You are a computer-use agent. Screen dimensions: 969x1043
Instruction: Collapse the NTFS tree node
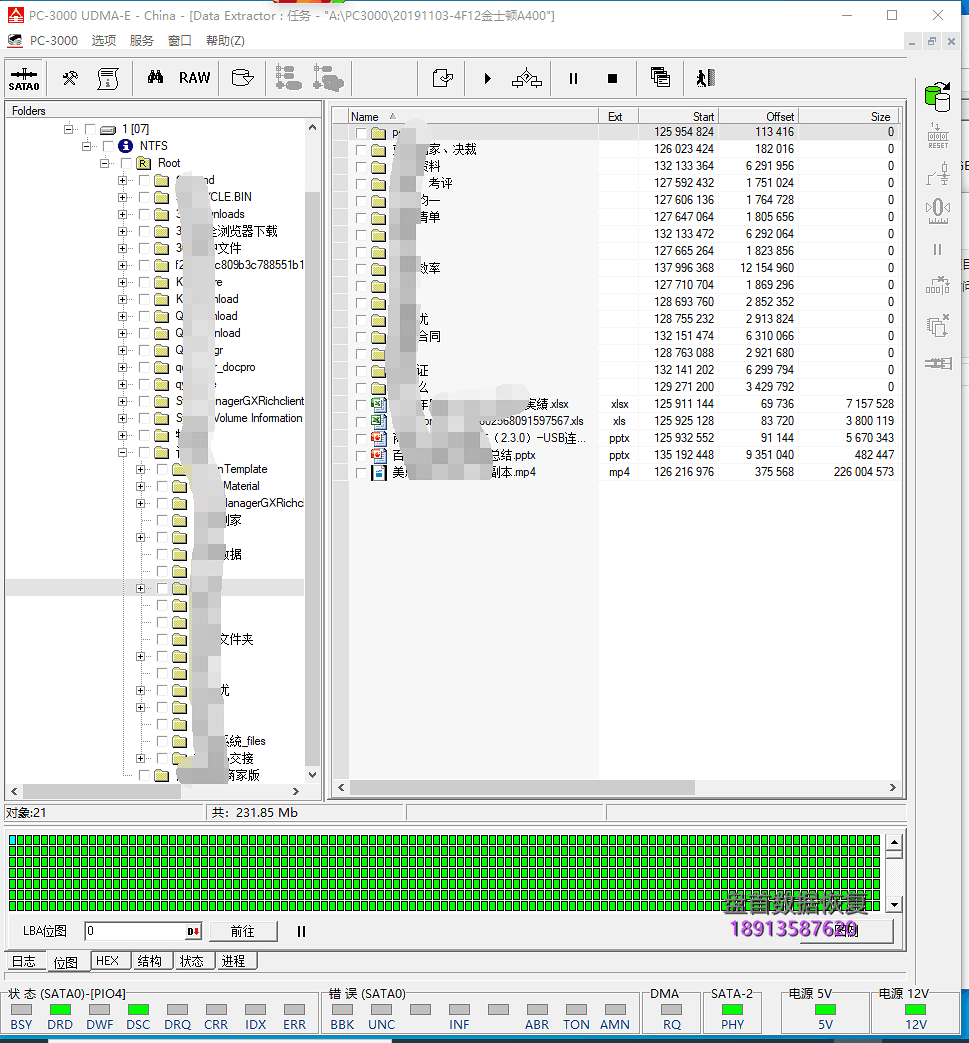pyautogui.click(x=86, y=146)
